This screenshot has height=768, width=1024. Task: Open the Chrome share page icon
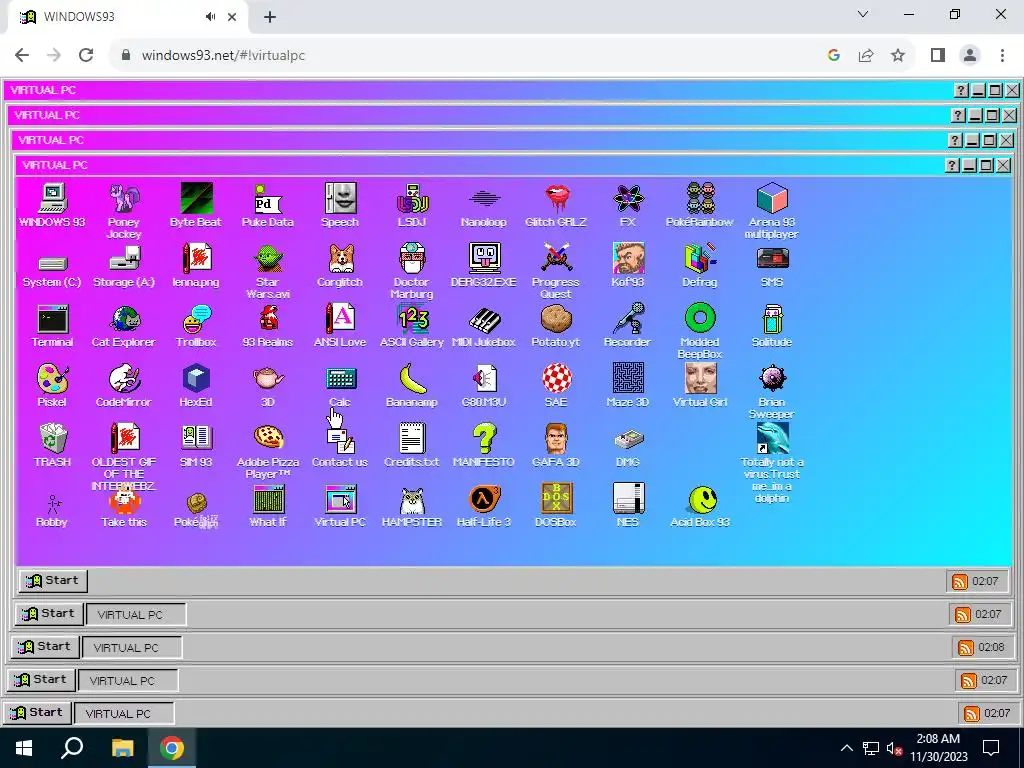pos(866,55)
